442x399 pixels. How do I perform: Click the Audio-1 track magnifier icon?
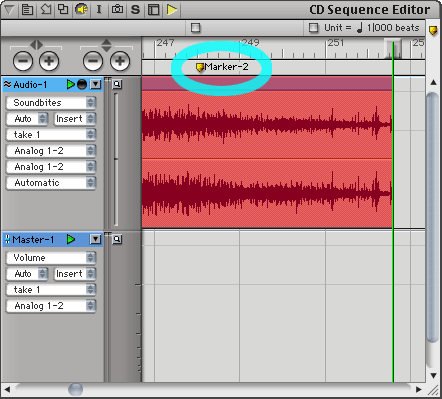pos(117,84)
